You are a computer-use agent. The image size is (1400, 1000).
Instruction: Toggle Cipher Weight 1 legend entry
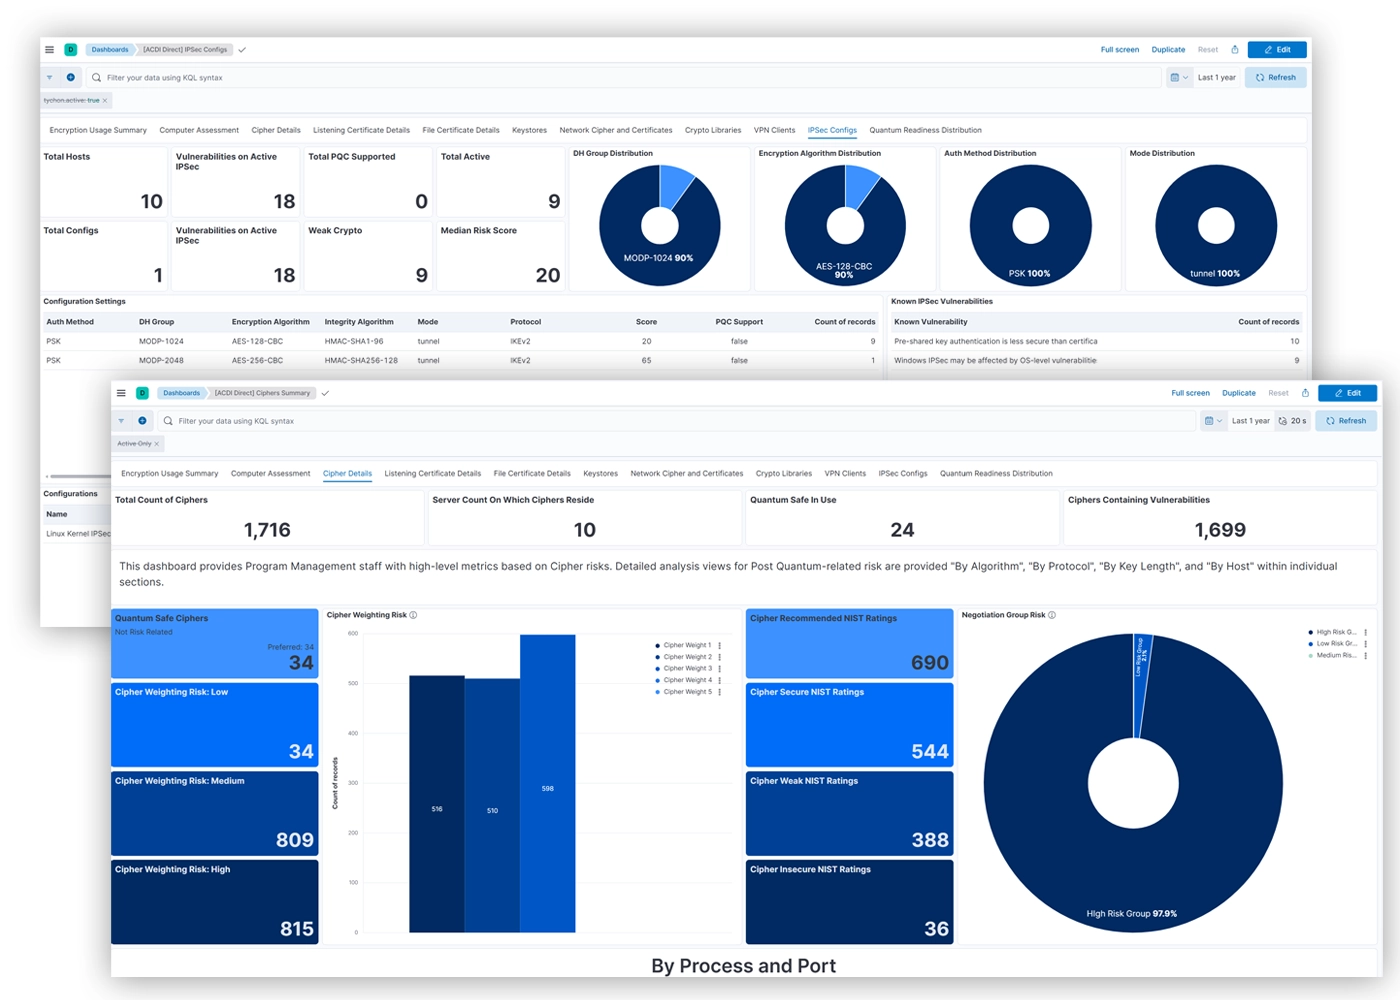coord(687,645)
